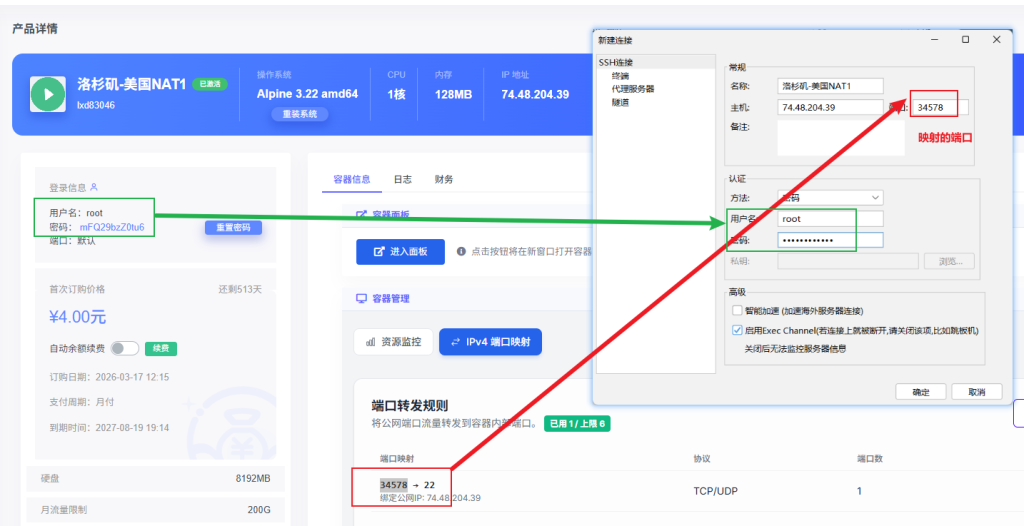Image resolution: width=1024 pixels, height=526 pixels.
Task: Click the monitor icon beside 容器管理
Action: (x=361, y=299)
